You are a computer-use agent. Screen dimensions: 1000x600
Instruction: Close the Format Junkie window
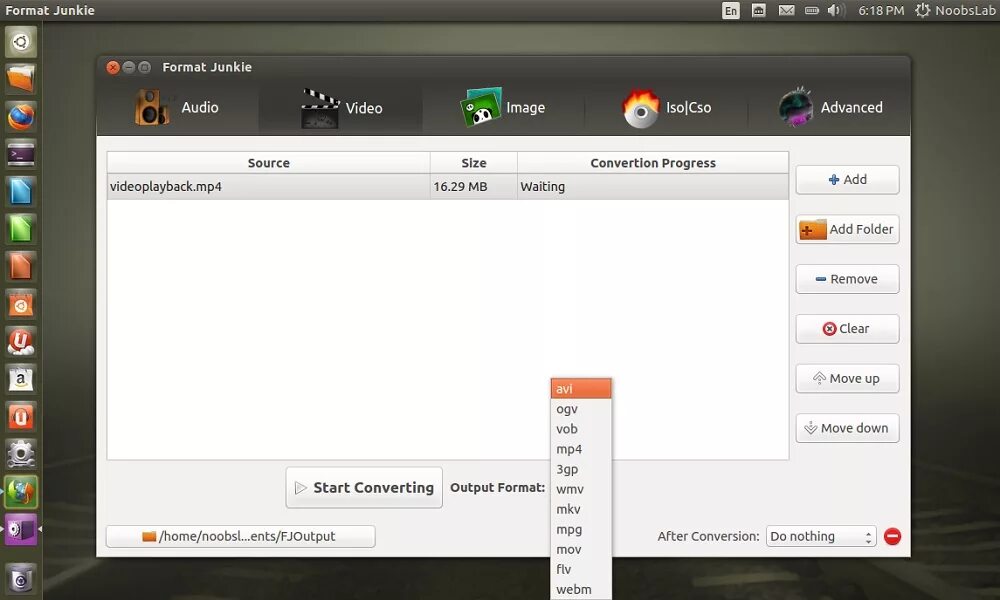(113, 67)
